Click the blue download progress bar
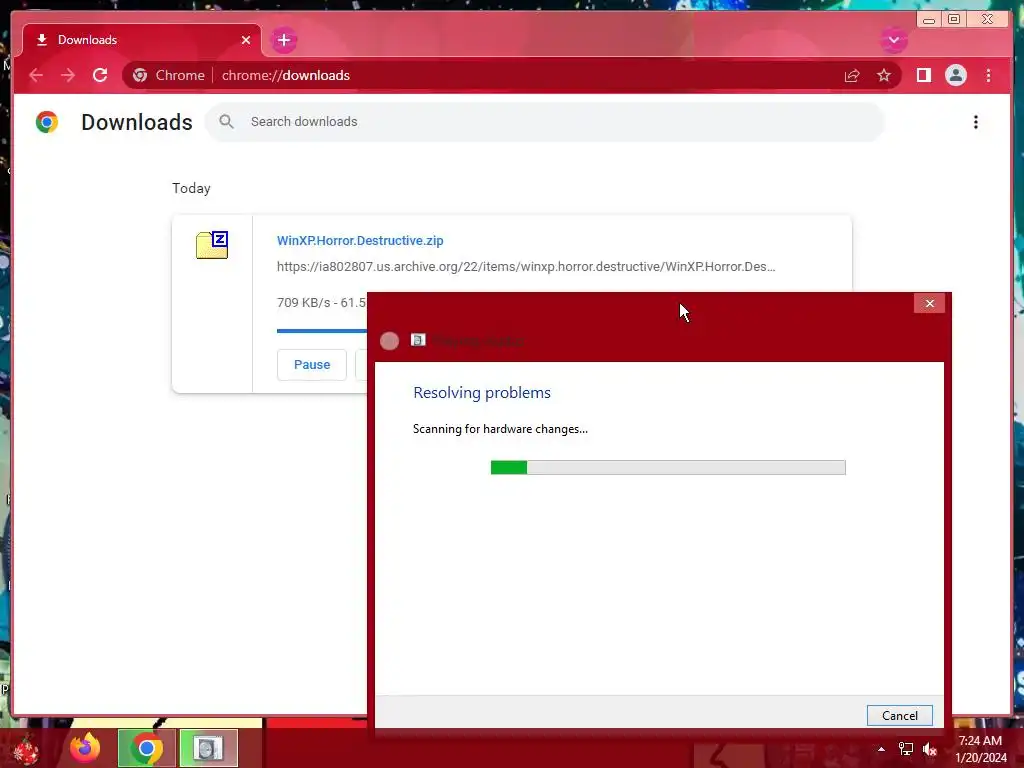Screen dimensions: 1024x768 pos(322,330)
